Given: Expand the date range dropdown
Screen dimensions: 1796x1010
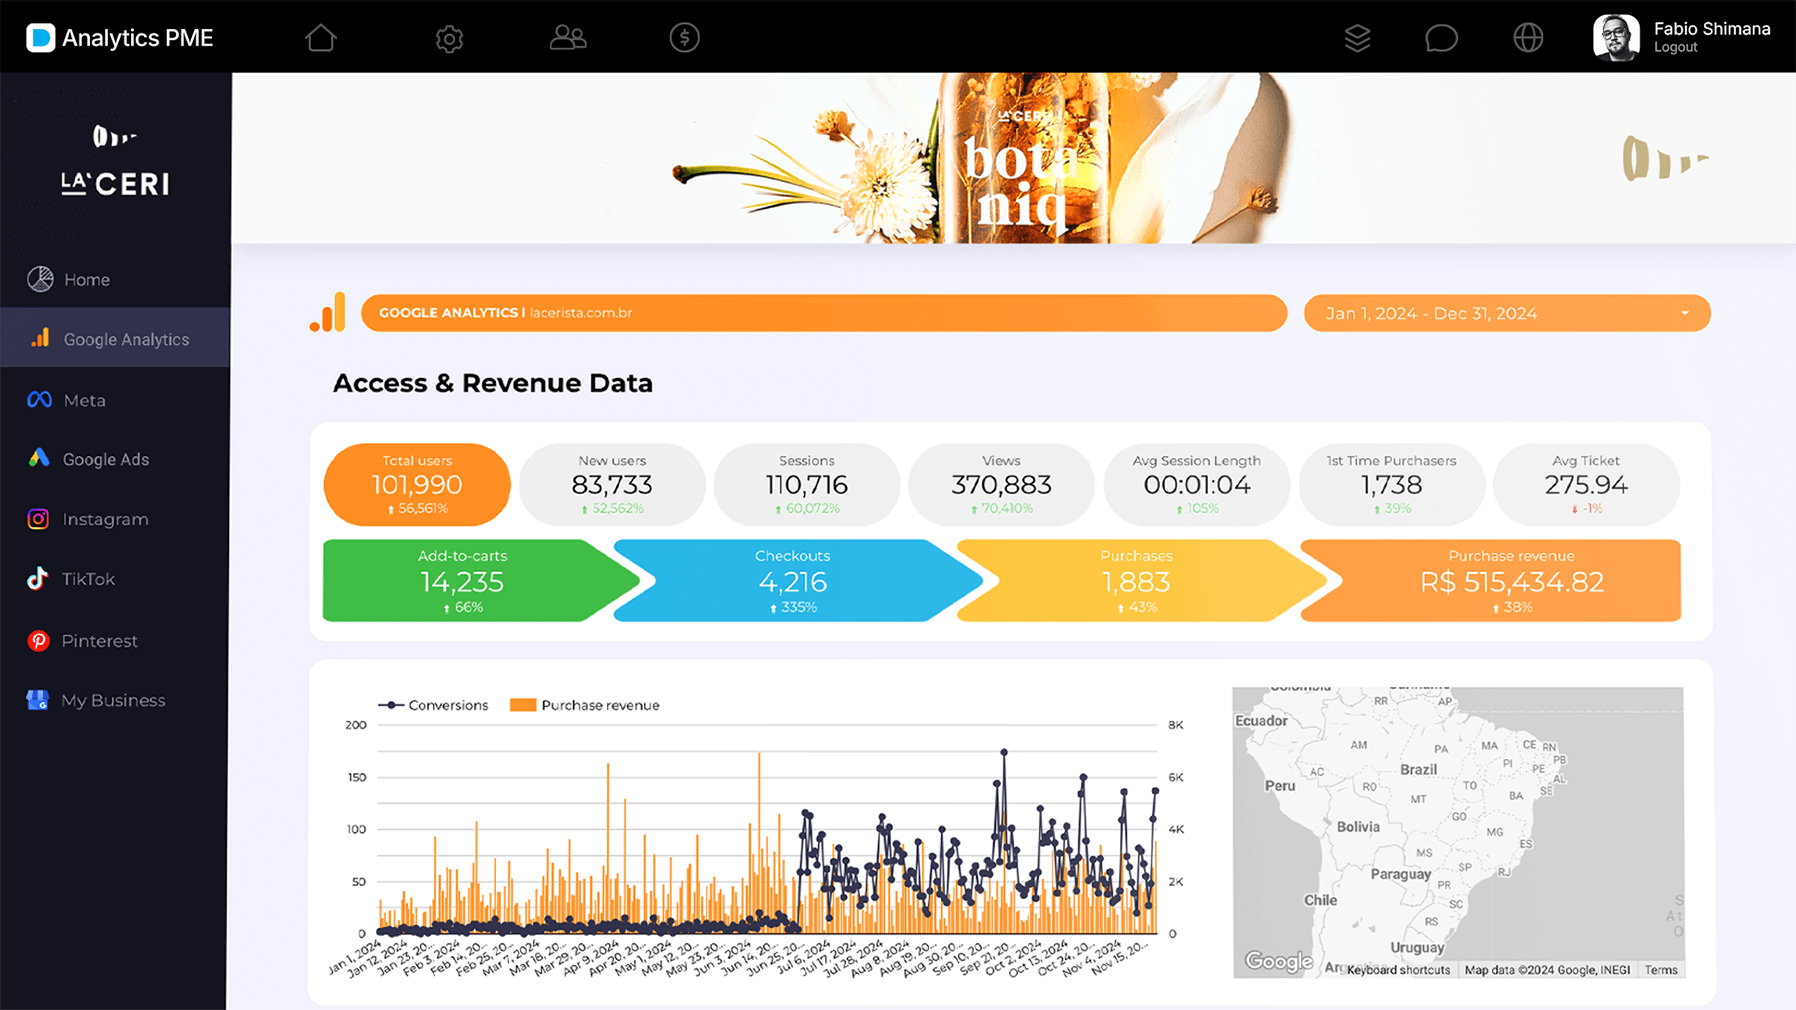Looking at the screenshot, I should 1684,313.
